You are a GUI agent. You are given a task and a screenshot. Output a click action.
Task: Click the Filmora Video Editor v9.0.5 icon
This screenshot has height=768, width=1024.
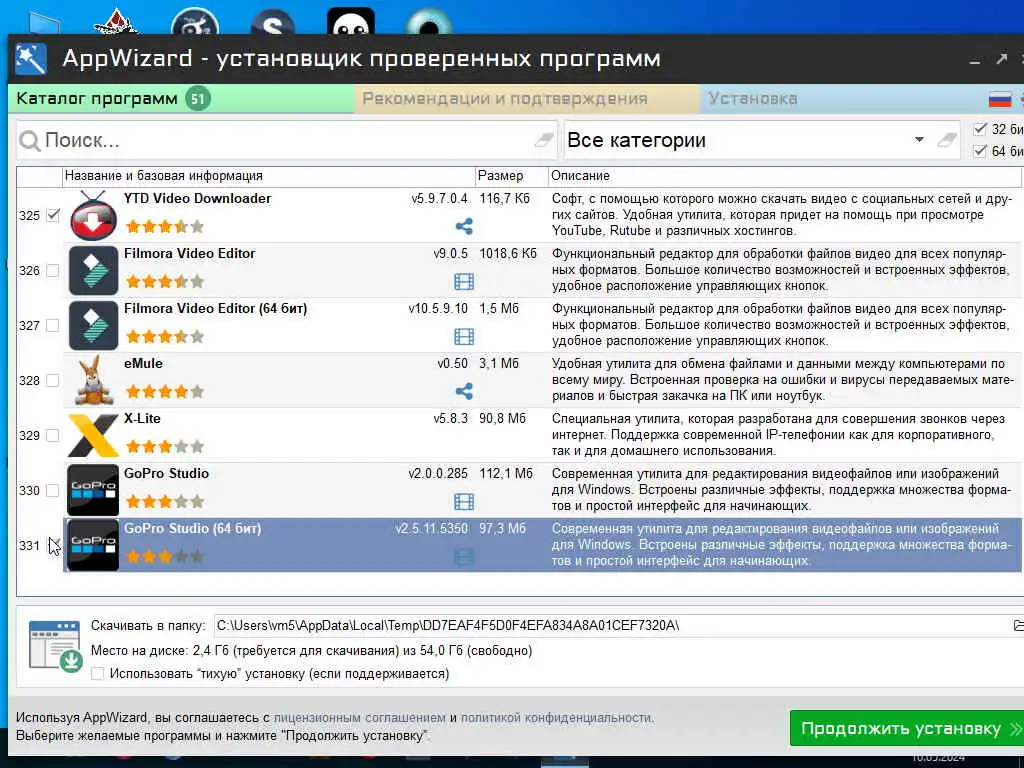point(93,270)
